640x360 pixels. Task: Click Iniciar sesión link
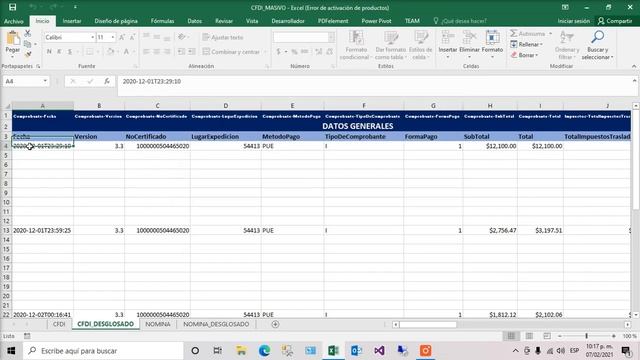(x=573, y=21)
